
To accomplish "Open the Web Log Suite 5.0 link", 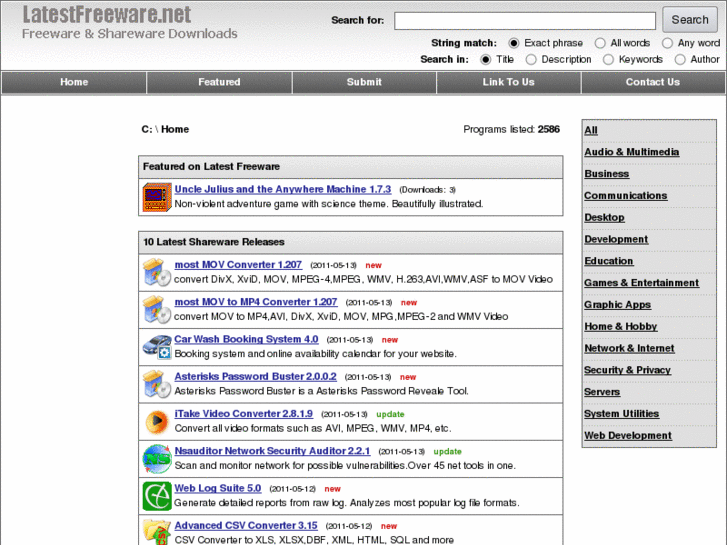I will (218, 488).
